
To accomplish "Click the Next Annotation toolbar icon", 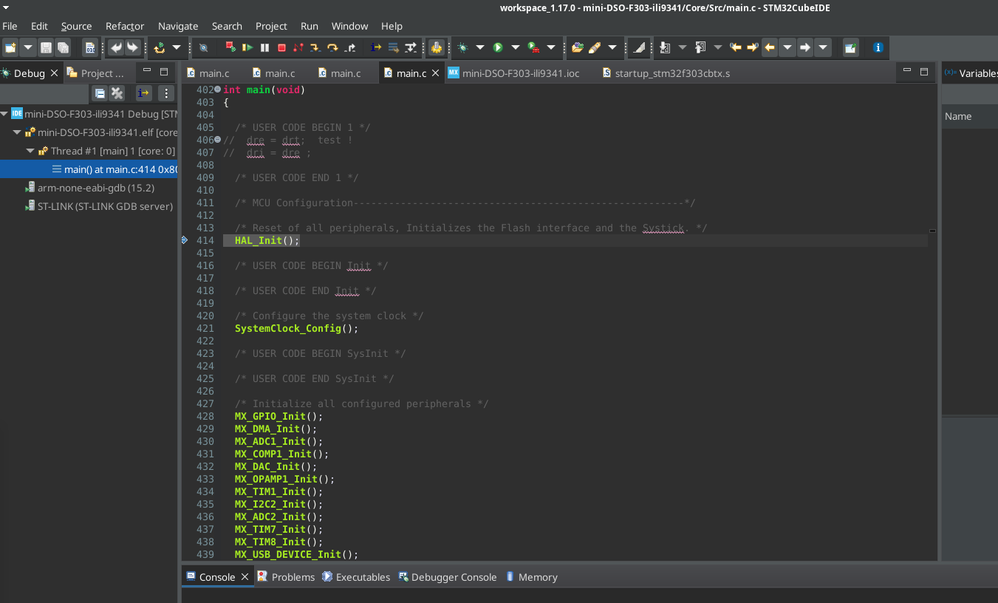I will tap(664, 48).
